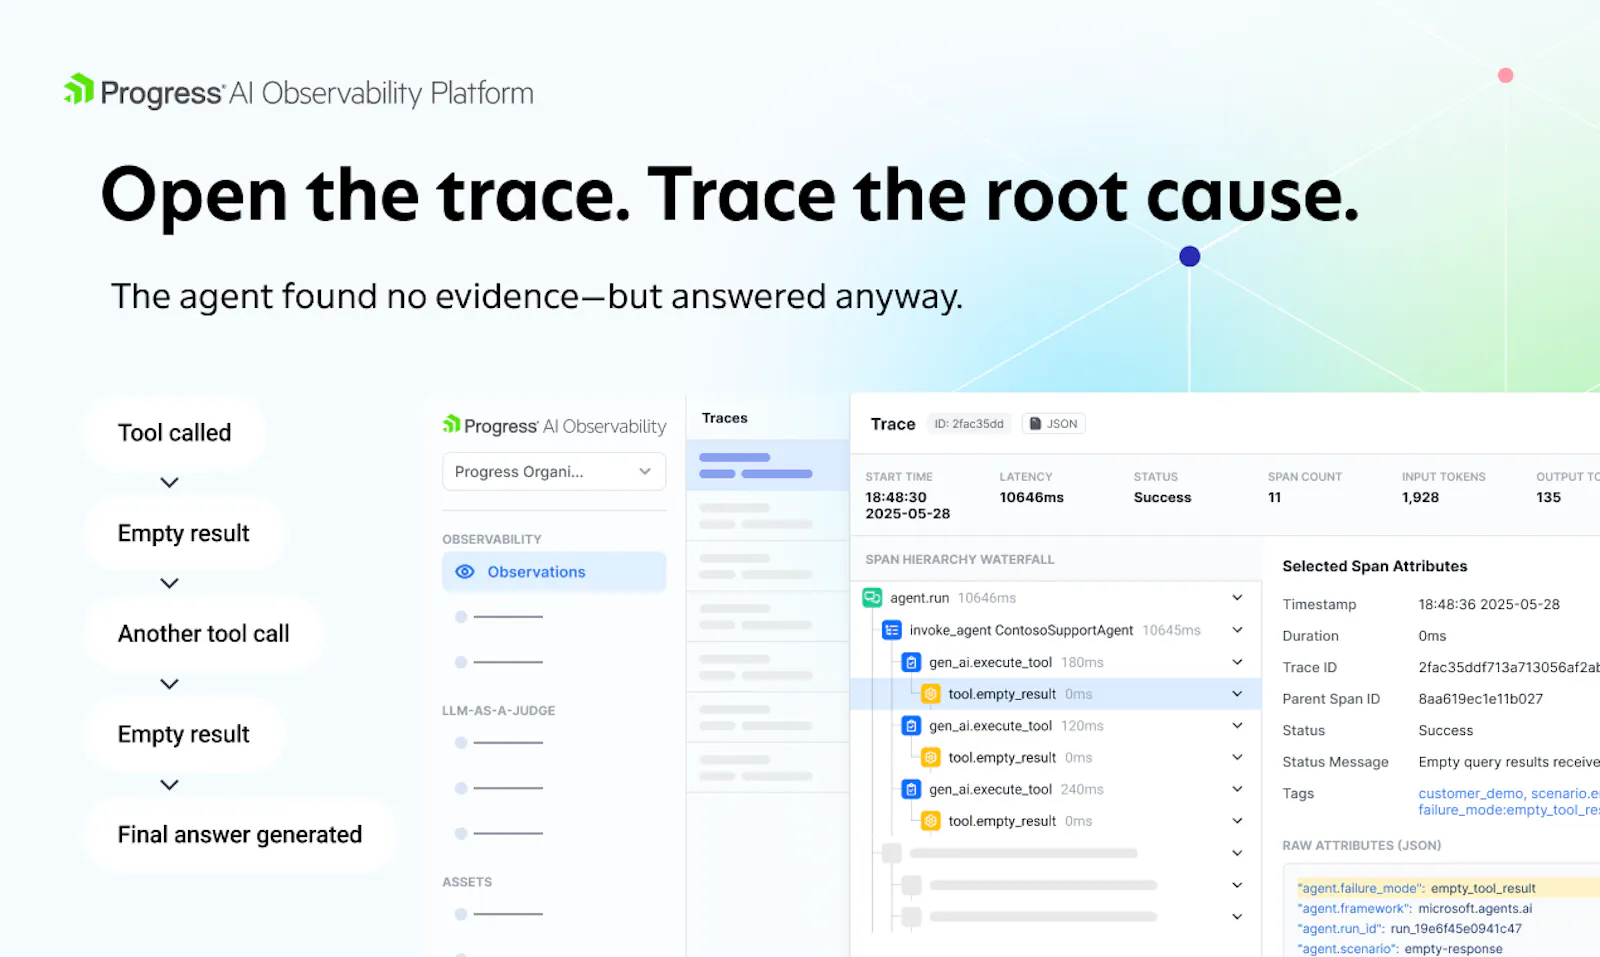Click the icon of the 240ms gen_ai.execute_tool span

[911, 790]
